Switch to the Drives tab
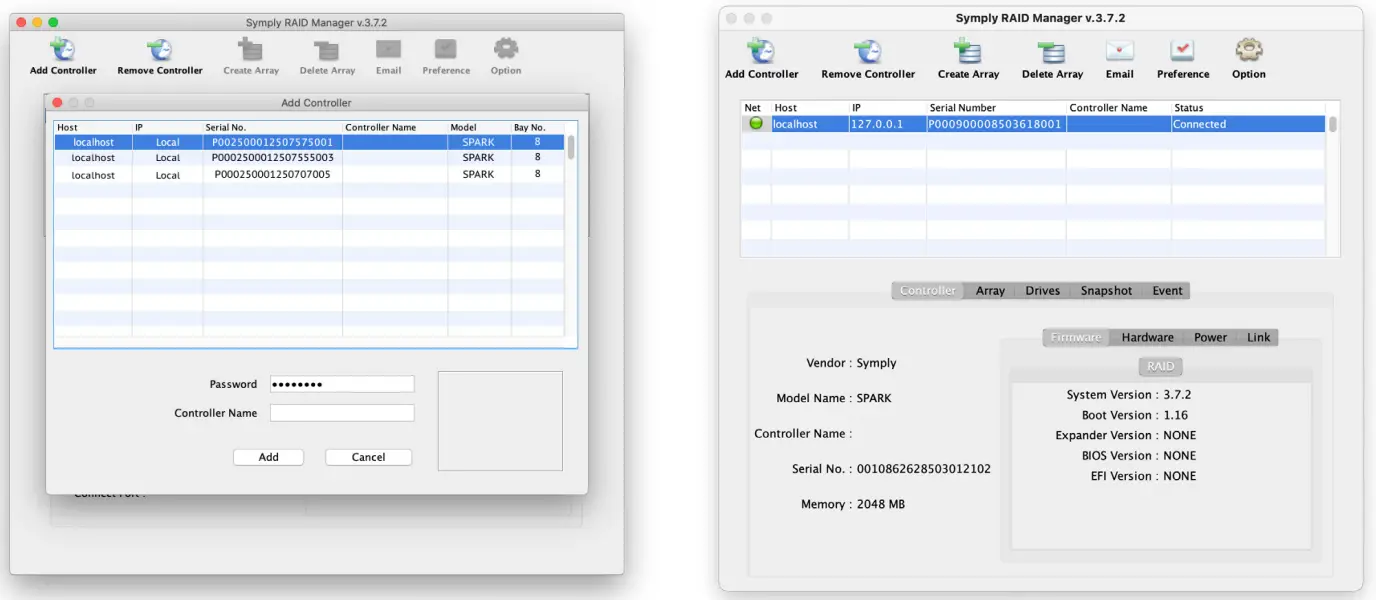 [1043, 291]
